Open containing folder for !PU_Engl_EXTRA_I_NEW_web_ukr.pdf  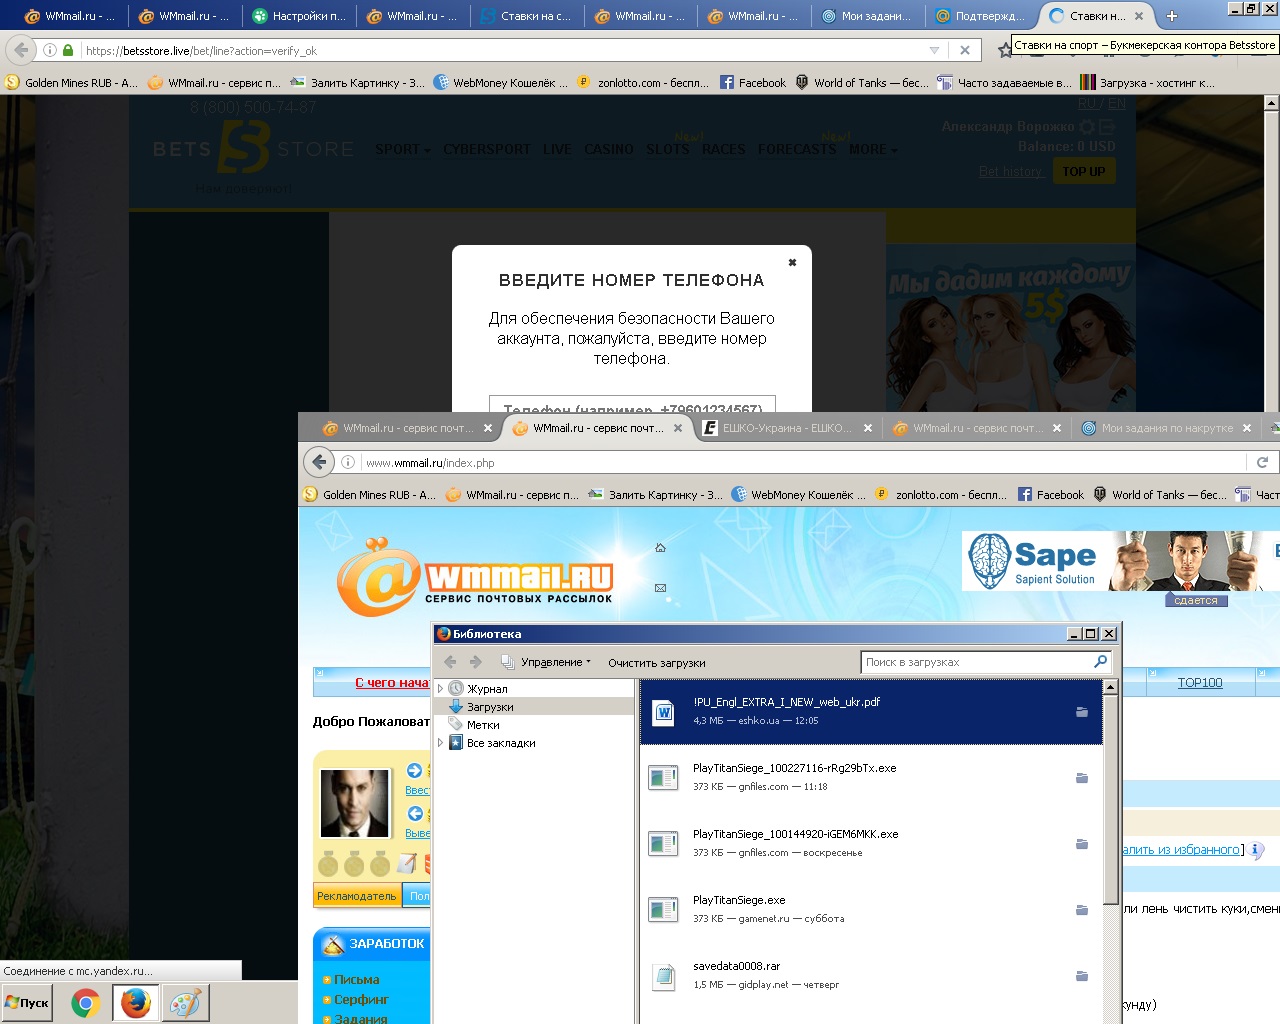[x=1082, y=712]
